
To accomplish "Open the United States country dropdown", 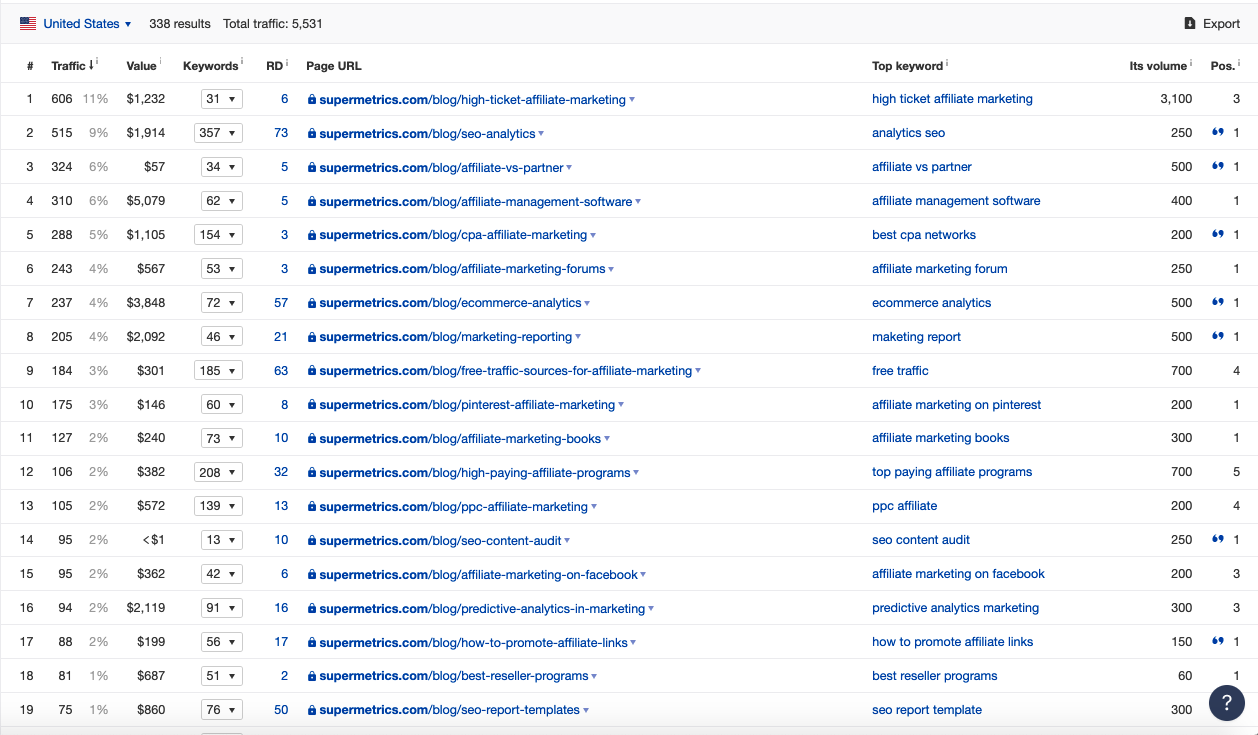I will click(87, 23).
